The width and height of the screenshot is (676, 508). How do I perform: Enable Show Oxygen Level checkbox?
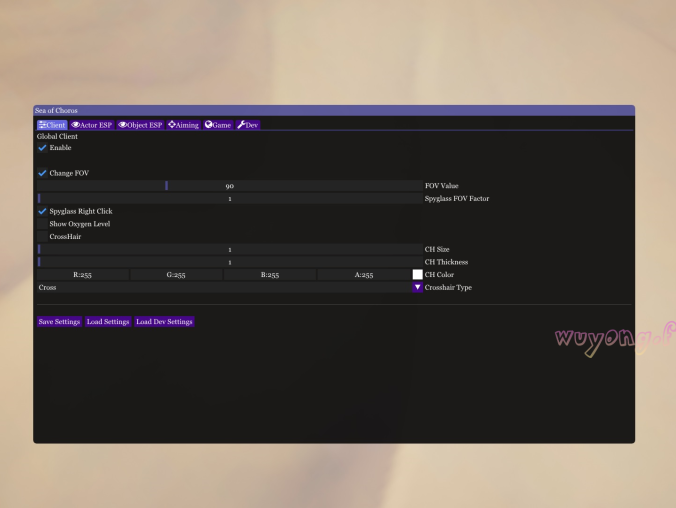pos(42,224)
